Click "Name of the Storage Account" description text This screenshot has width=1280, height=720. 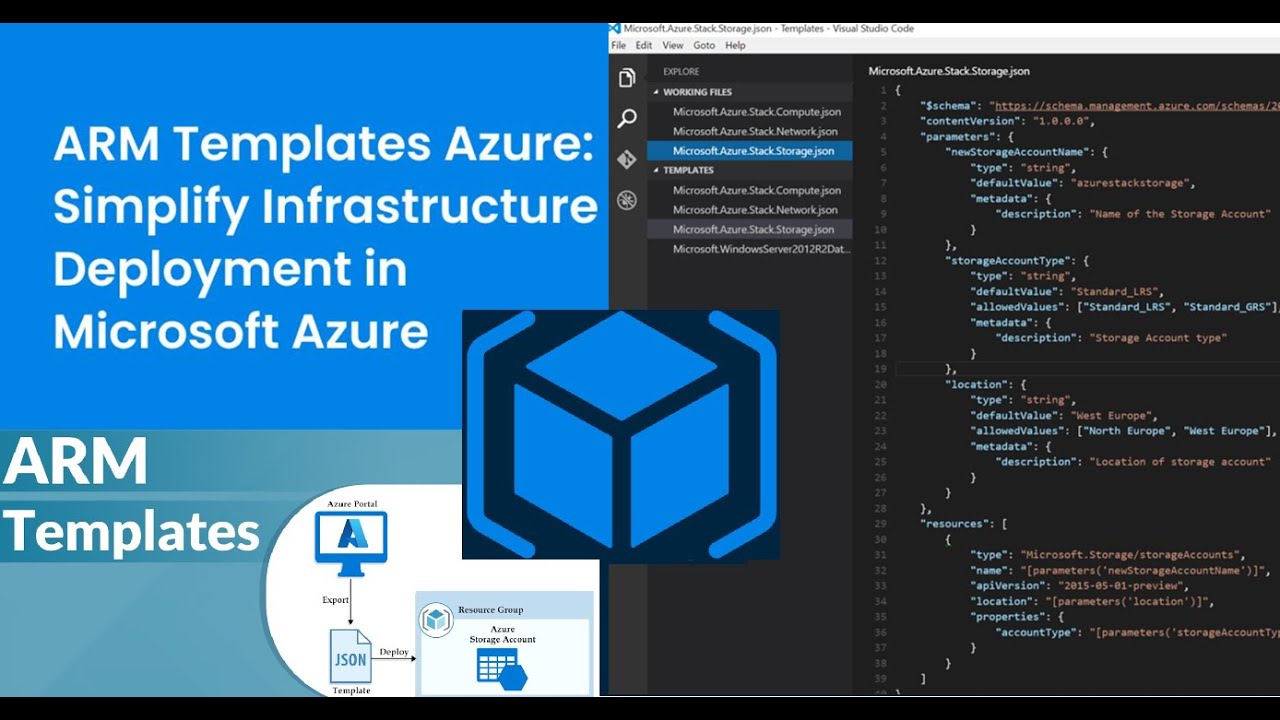pyautogui.click(x=1180, y=214)
